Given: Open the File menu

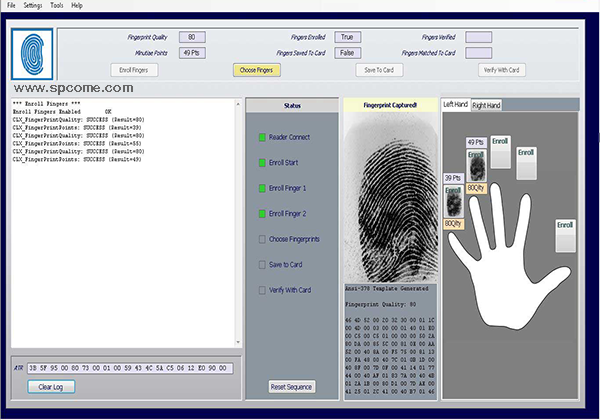Looking at the screenshot, I should (10, 5).
